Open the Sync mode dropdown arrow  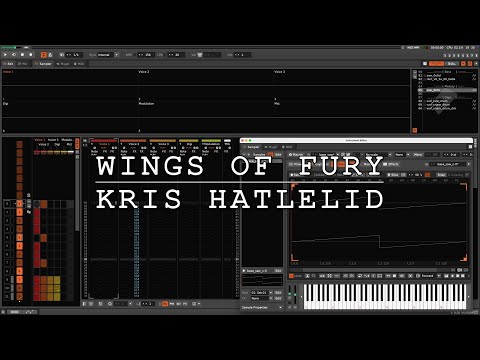pyautogui.click(x=117, y=55)
